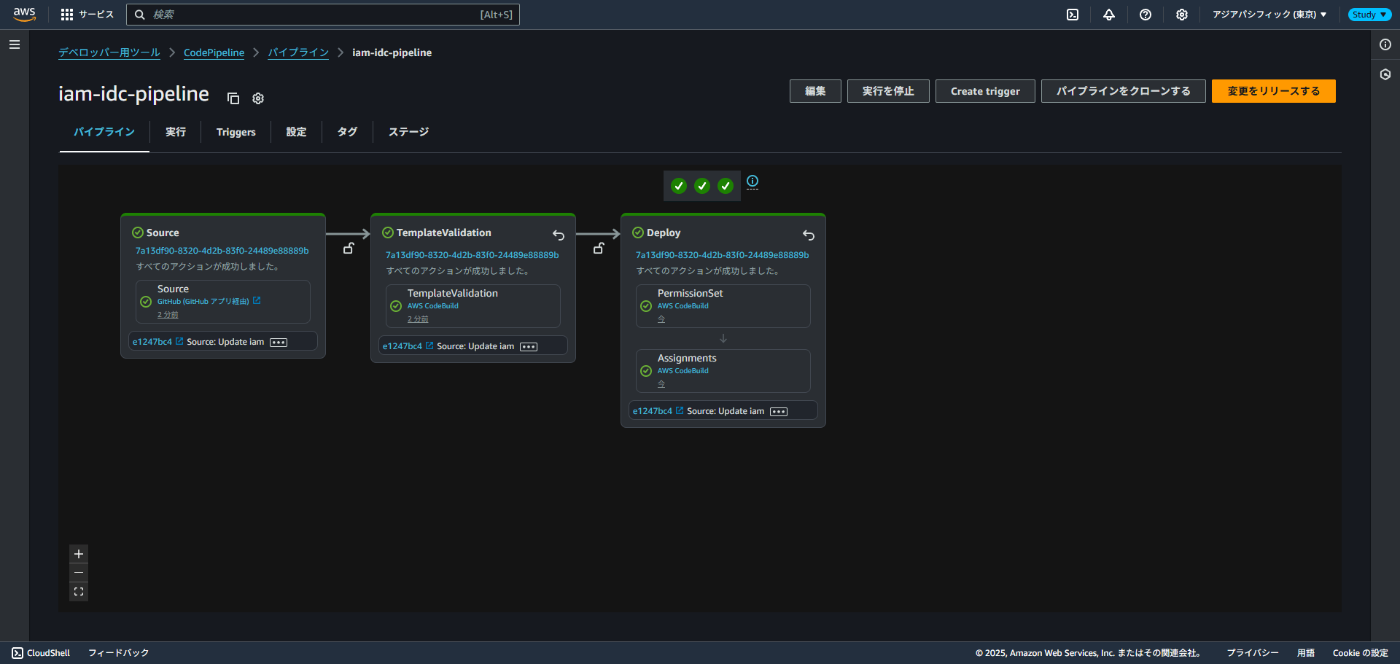Expand the ellipsis in Source stage commit row
1400x664 pixels.
click(x=278, y=342)
